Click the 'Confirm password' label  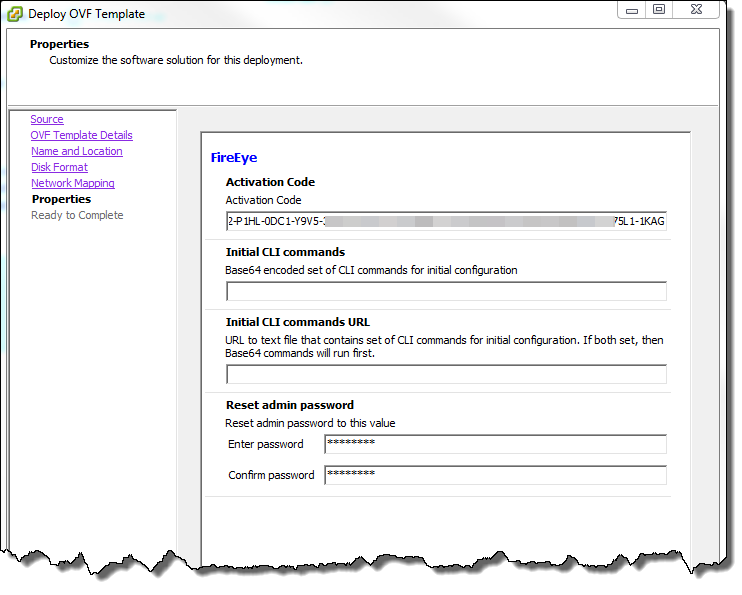click(271, 475)
